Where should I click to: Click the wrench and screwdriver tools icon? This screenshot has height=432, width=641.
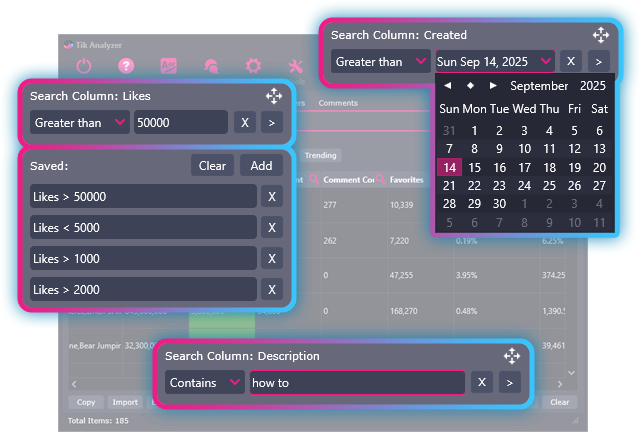(295, 67)
